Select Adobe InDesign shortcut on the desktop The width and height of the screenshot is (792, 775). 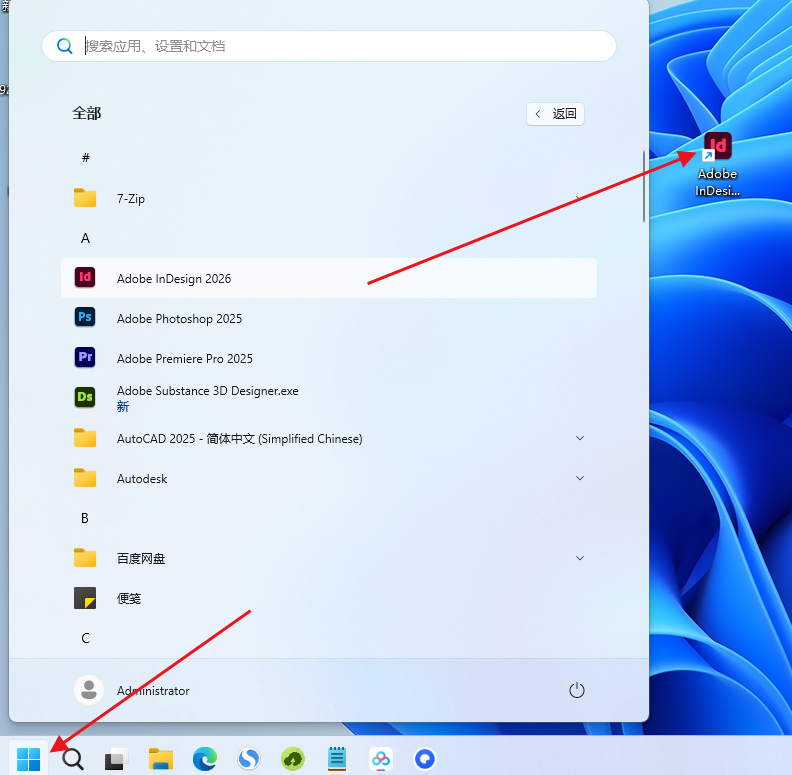[717, 164]
